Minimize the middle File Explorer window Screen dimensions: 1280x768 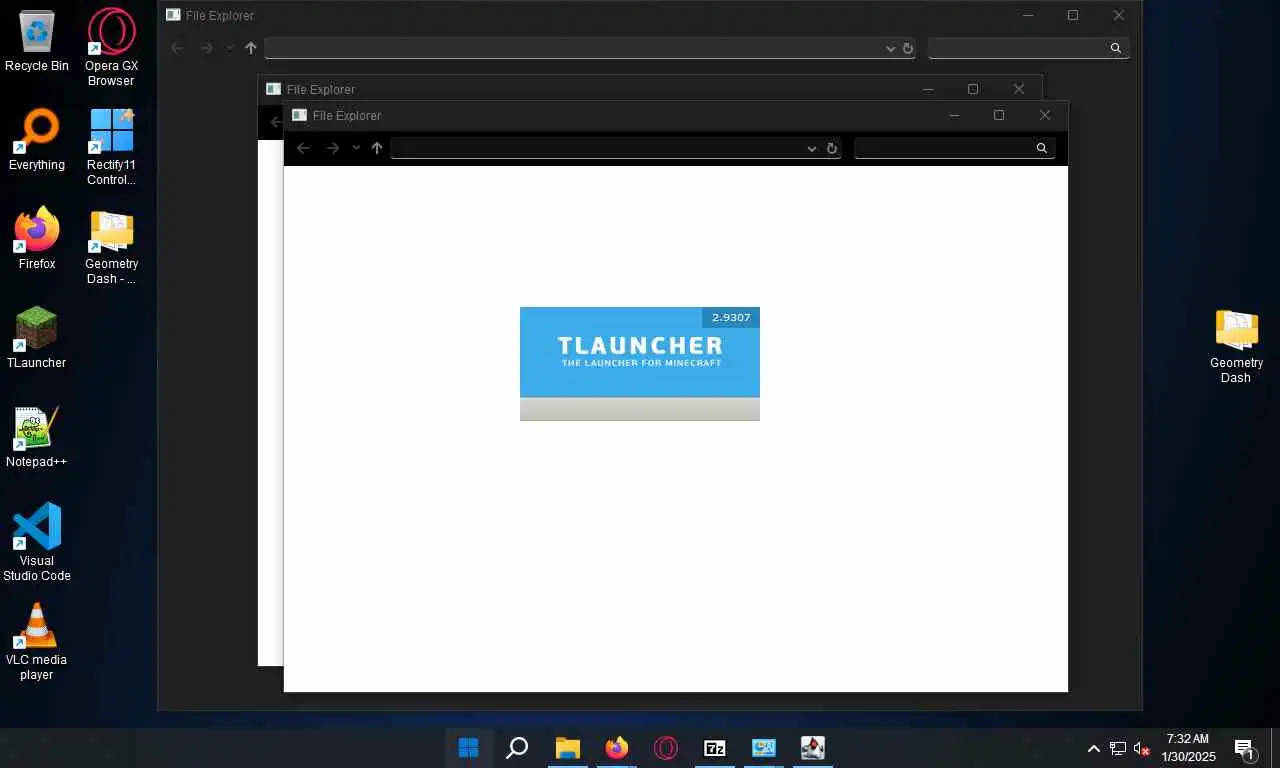(927, 89)
